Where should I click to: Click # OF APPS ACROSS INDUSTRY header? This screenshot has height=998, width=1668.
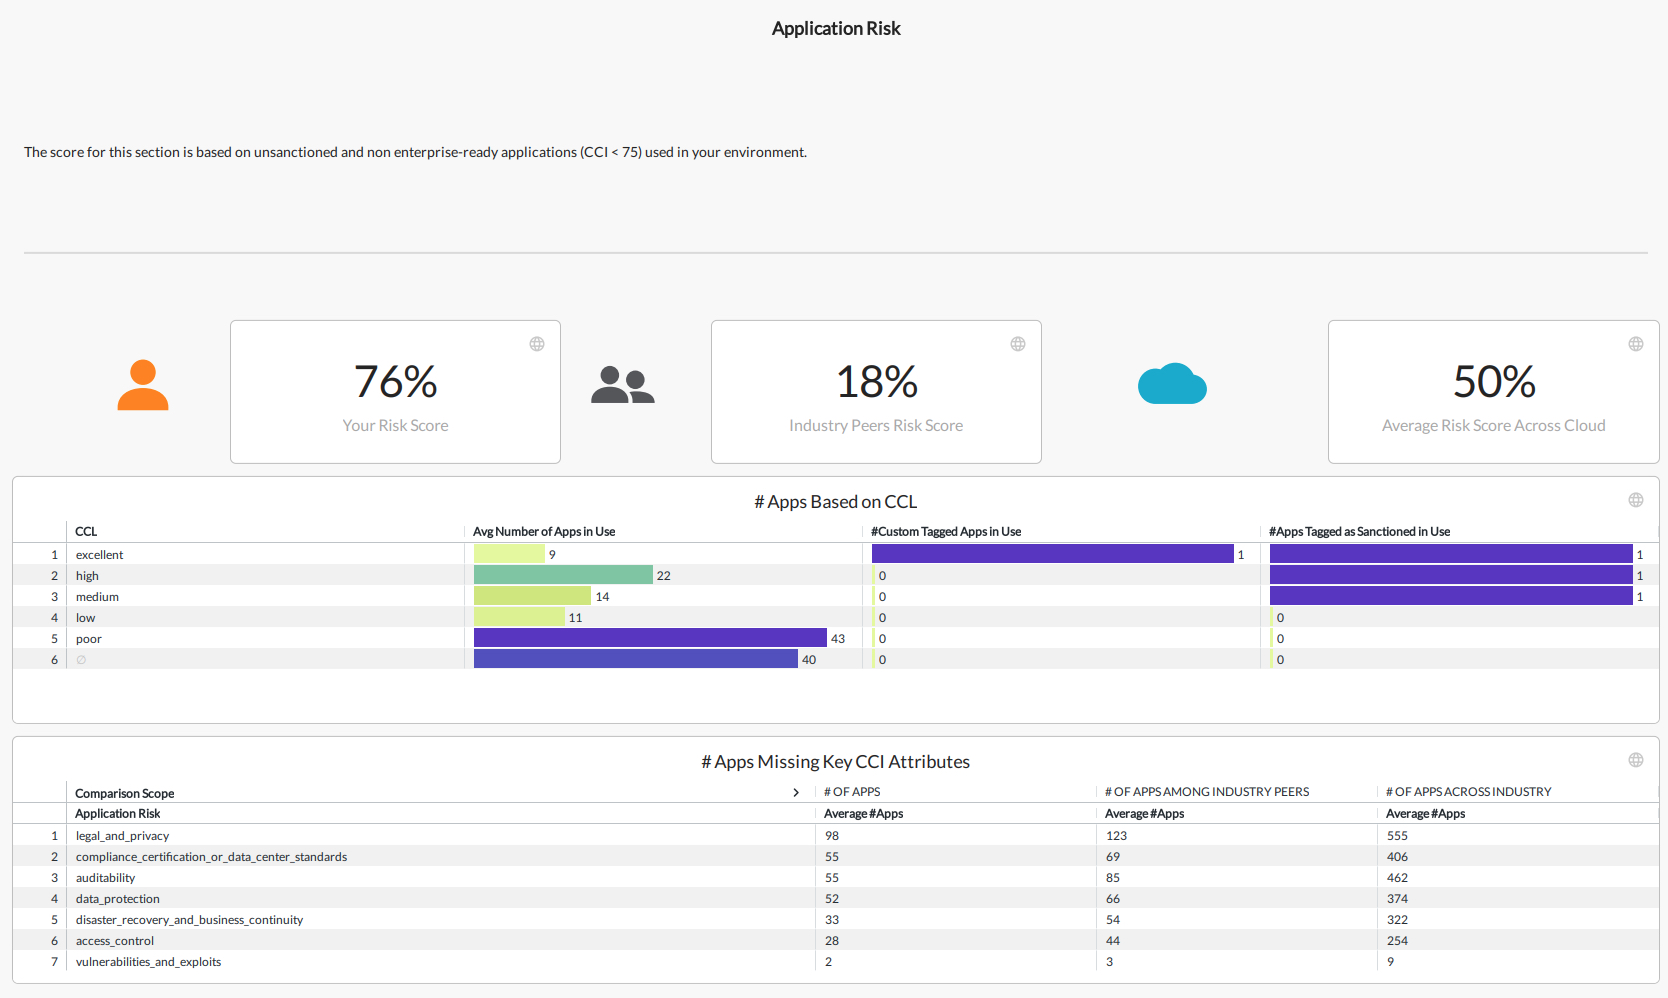(1469, 792)
